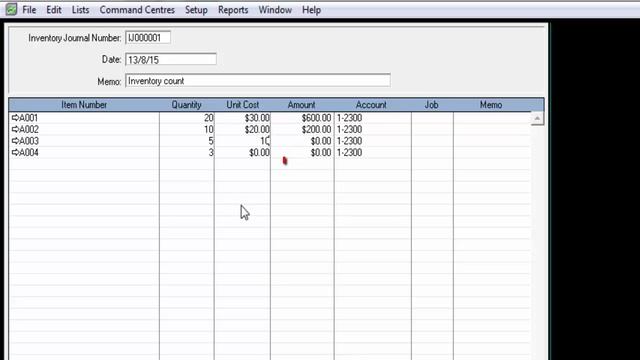Click the $0.00 unit cost for A004
Screen dimensions: 640x360
pos(242,152)
